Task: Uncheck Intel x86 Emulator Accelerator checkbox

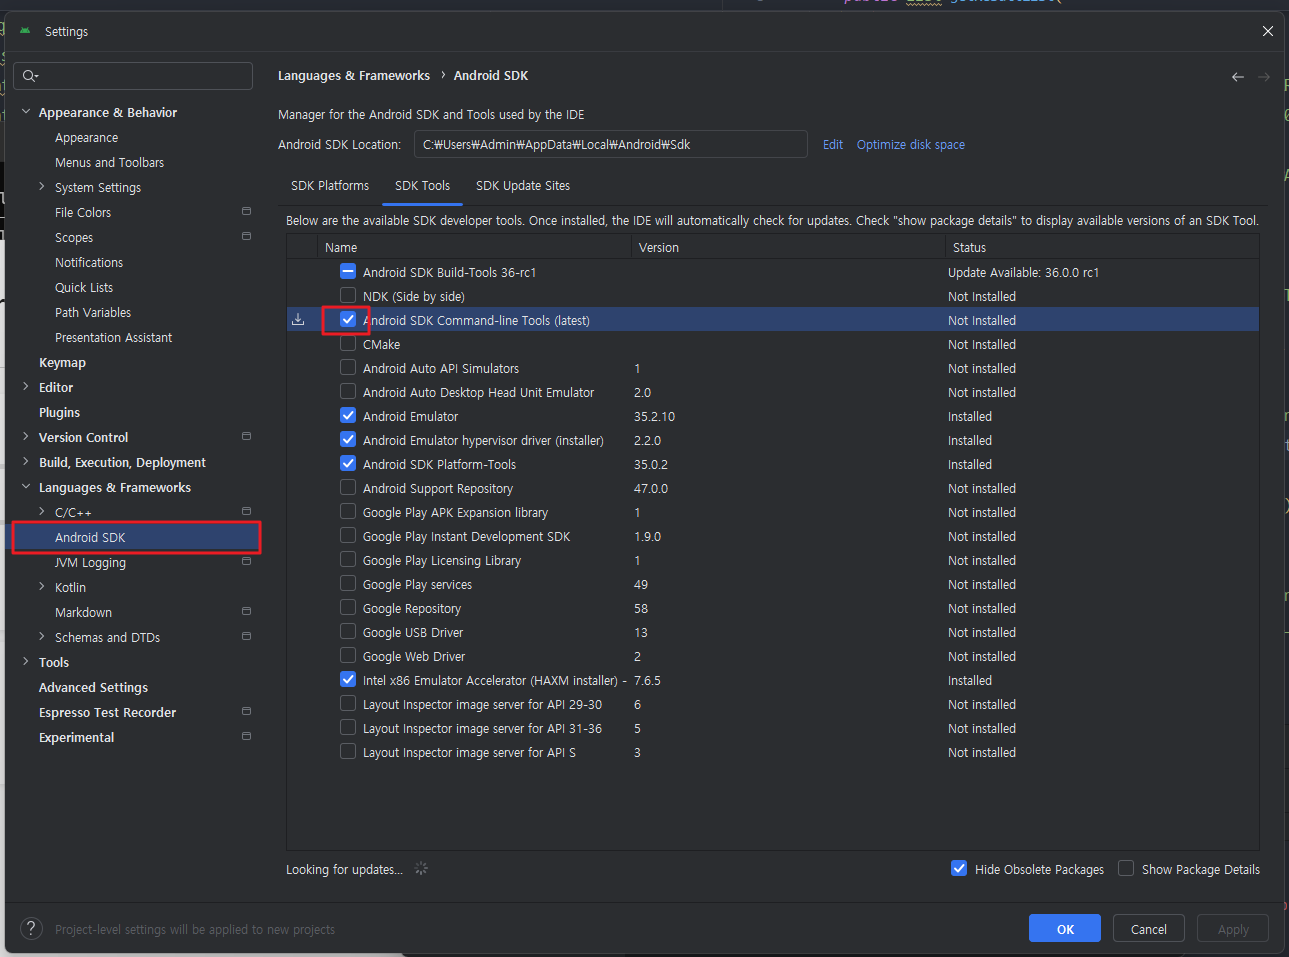Action: tap(348, 679)
